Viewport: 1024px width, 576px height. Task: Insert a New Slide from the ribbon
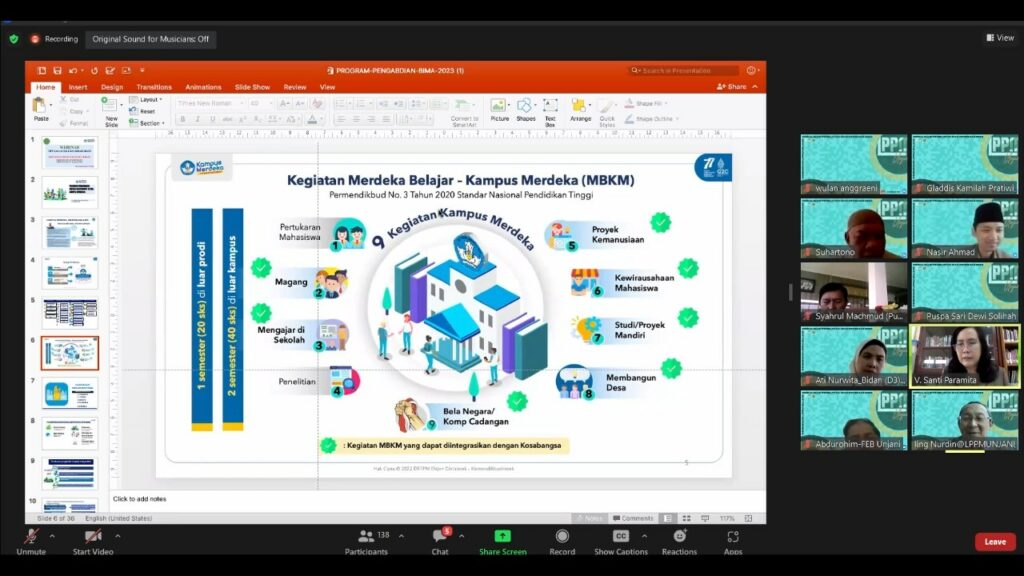pyautogui.click(x=110, y=106)
